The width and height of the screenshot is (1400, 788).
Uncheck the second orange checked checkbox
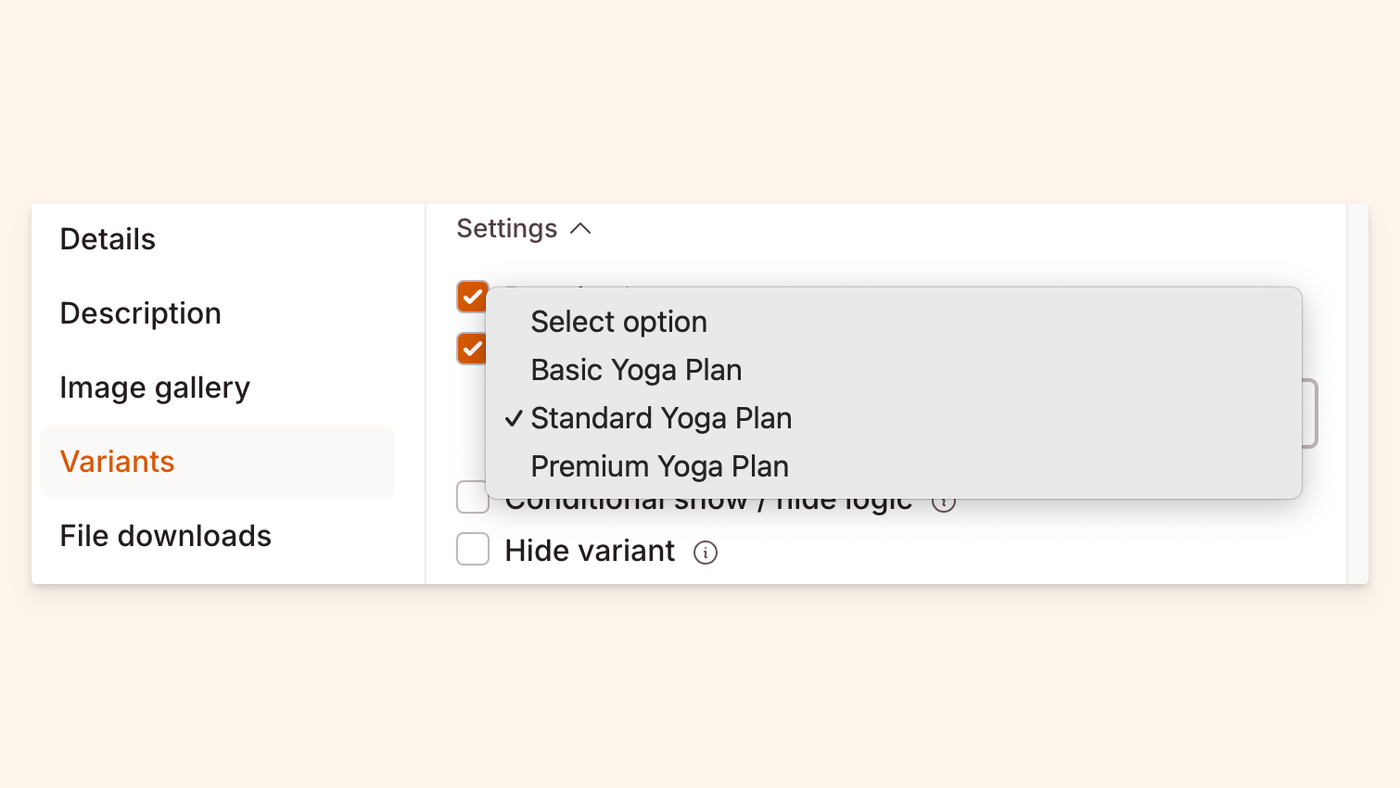click(471, 348)
